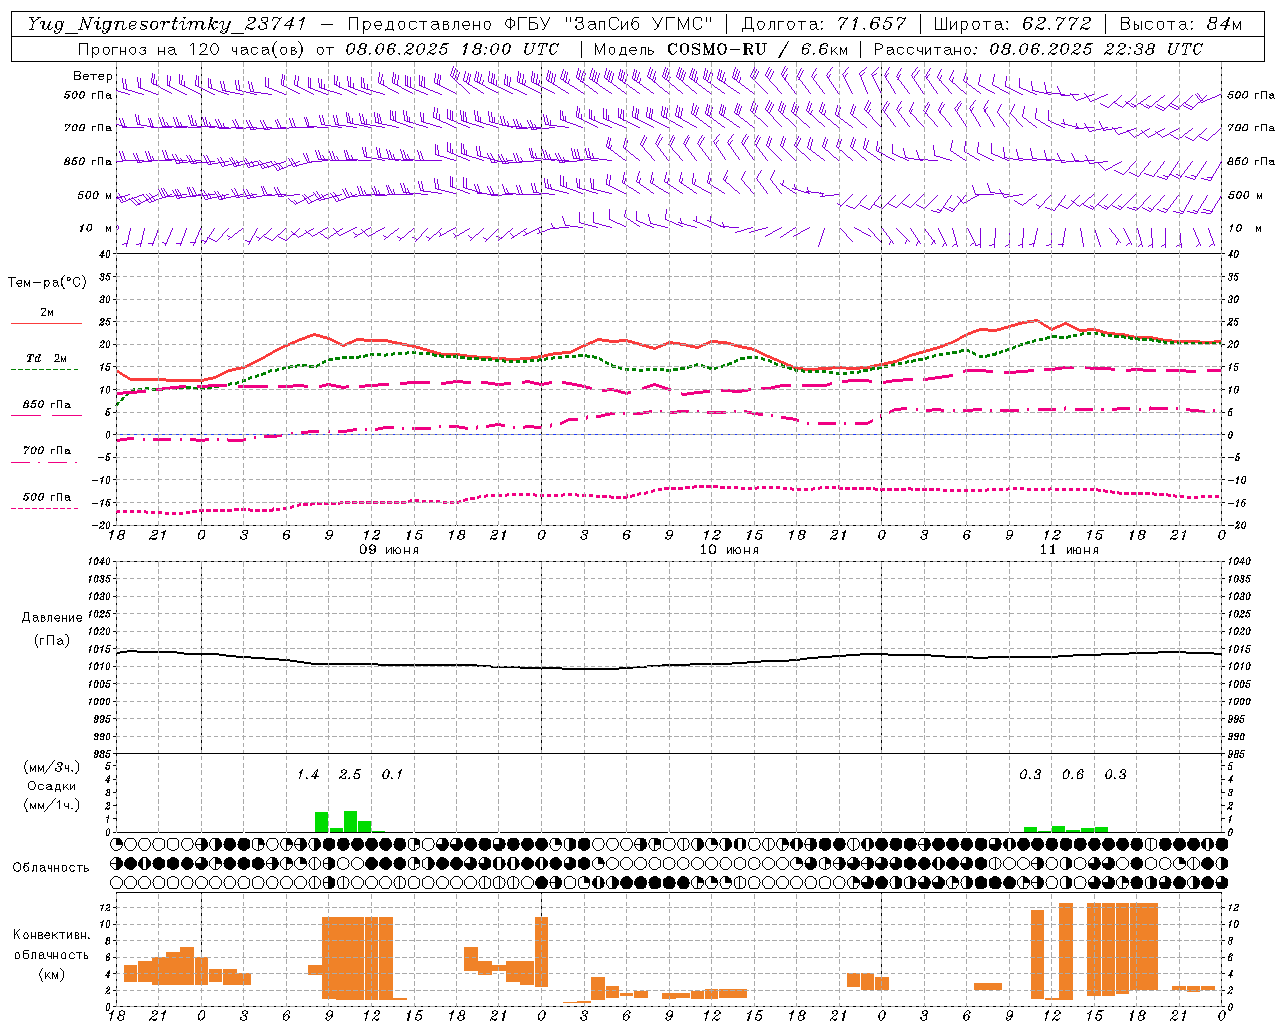The image size is (1280, 1024).
Task: Select the elevation text Высота: 84м
Action: pyautogui.click(x=1181, y=24)
